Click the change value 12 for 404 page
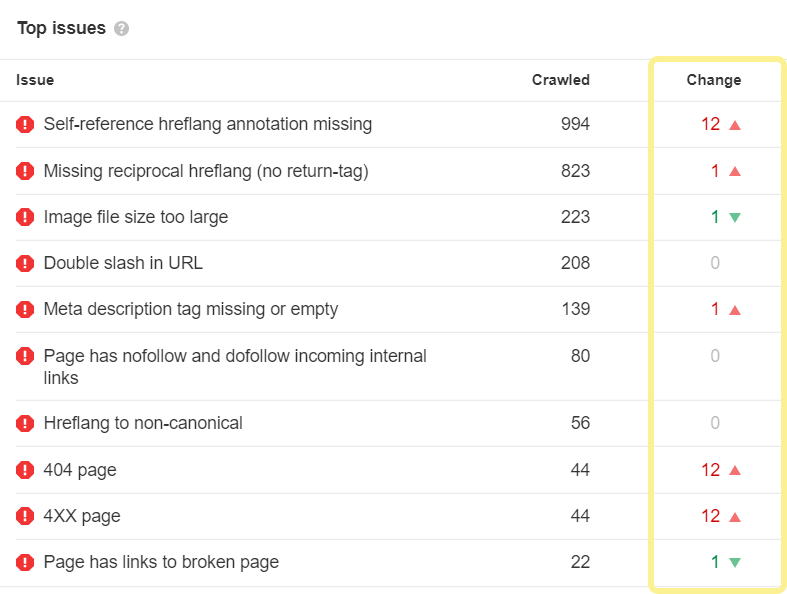 click(710, 470)
